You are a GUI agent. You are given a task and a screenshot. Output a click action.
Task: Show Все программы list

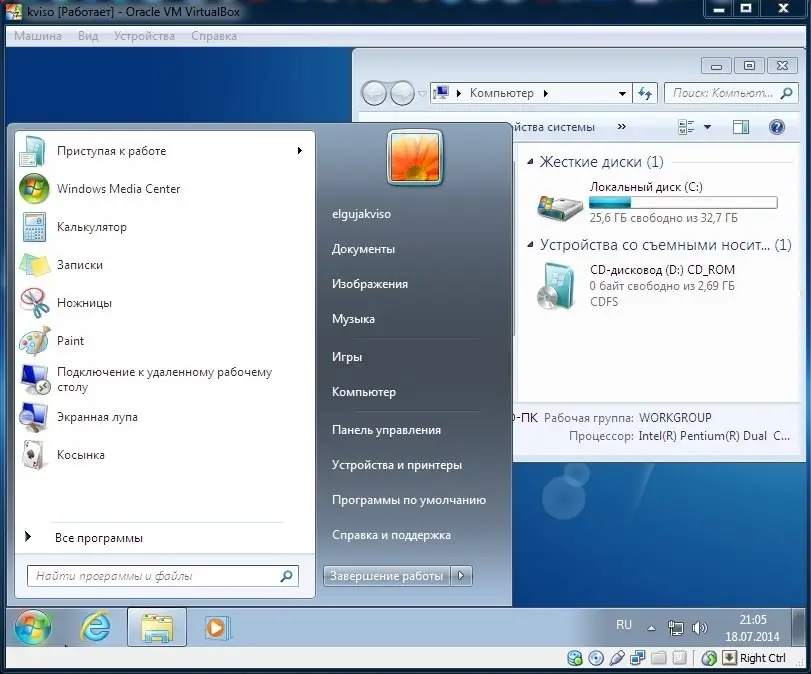[98, 538]
